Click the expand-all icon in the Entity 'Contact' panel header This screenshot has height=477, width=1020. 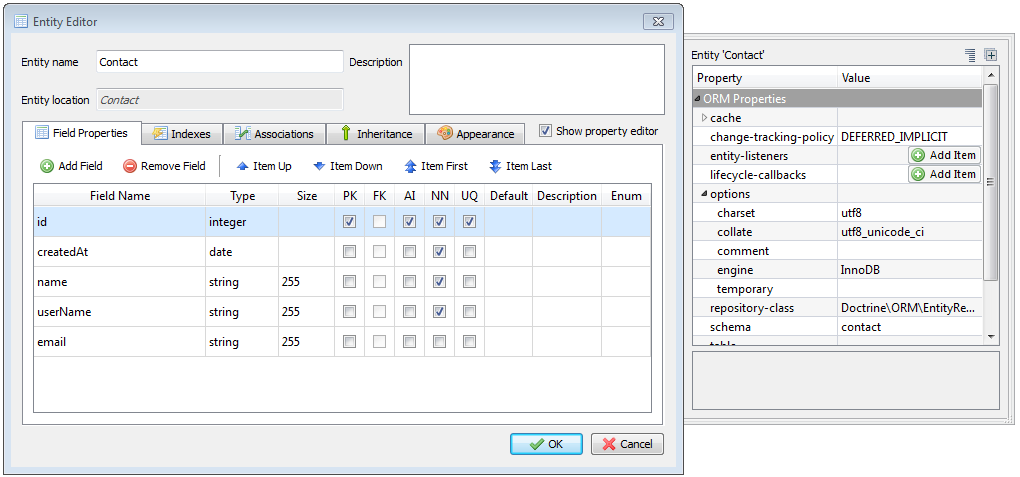point(990,55)
